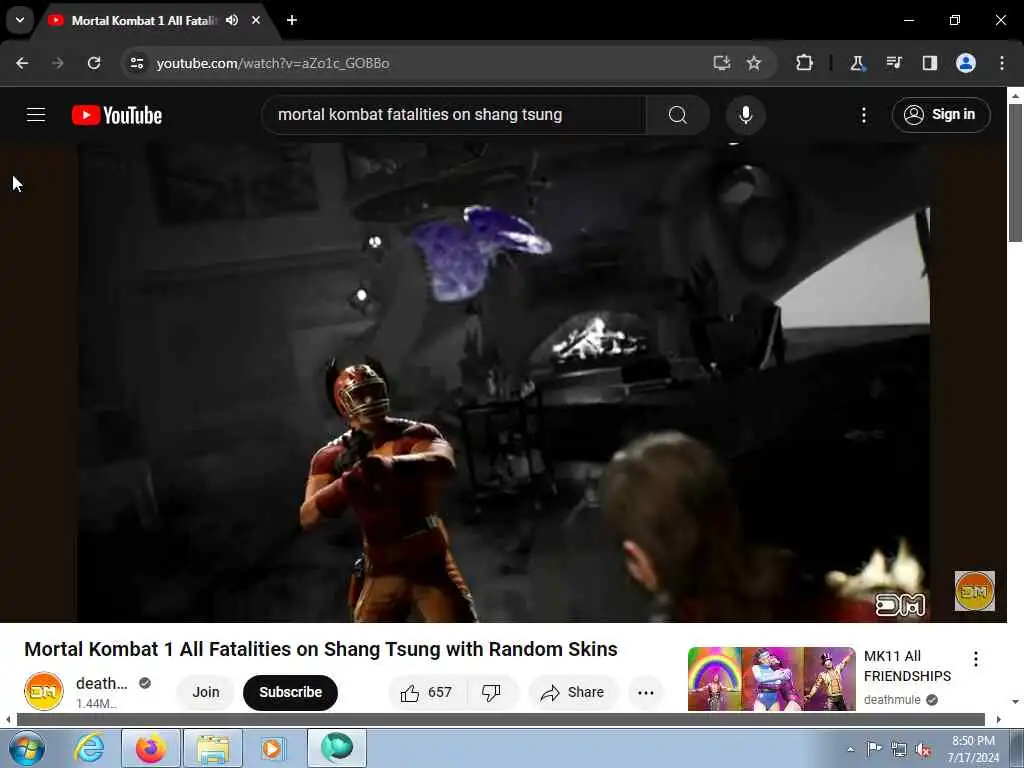Click the search magnifier button

pyautogui.click(x=678, y=115)
